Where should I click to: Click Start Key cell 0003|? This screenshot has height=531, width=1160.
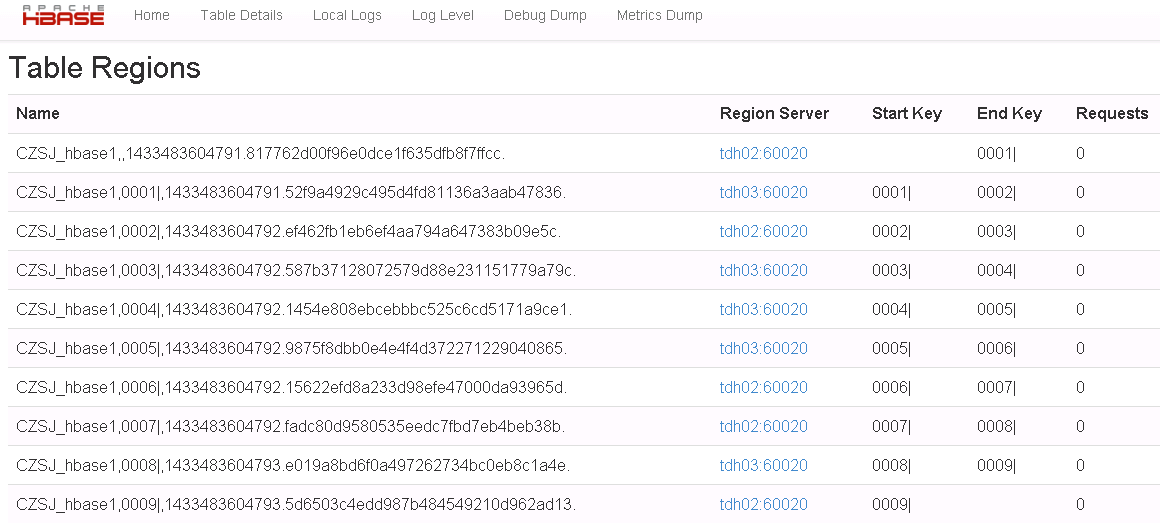point(891,271)
